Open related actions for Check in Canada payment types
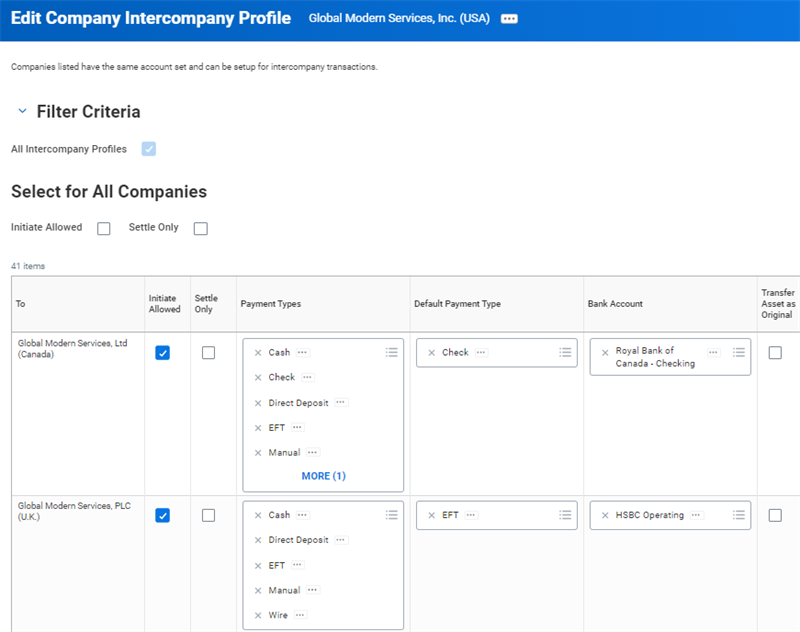800x632 pixels. [307, 377]
